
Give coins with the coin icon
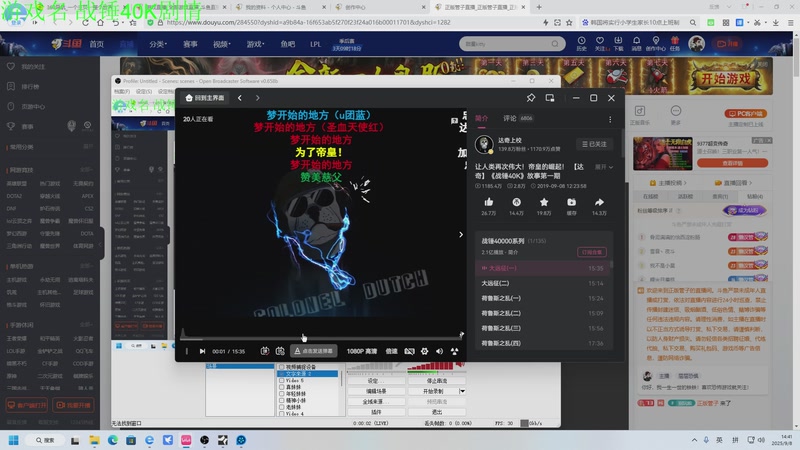point(516,202)
